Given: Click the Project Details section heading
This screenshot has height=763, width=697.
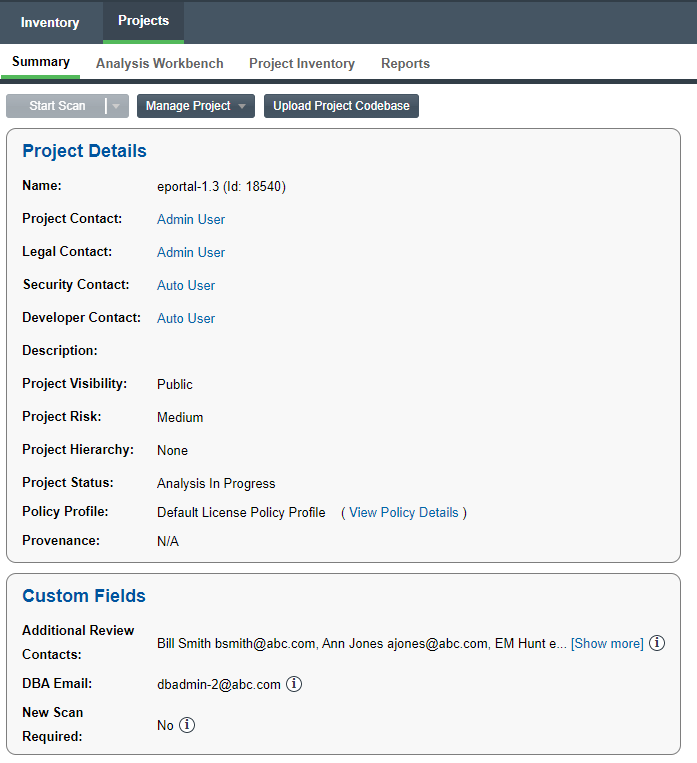Looking at the screenshot, I should click(x=85, y=151).
